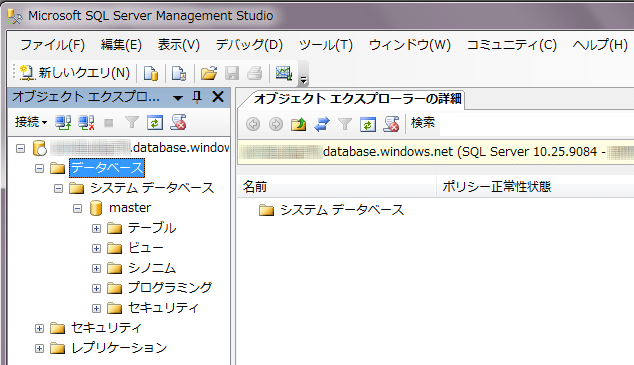Click the Activity Monitor icon
Image resolution: width=634 pixels, height=365 pixels.
284,73
